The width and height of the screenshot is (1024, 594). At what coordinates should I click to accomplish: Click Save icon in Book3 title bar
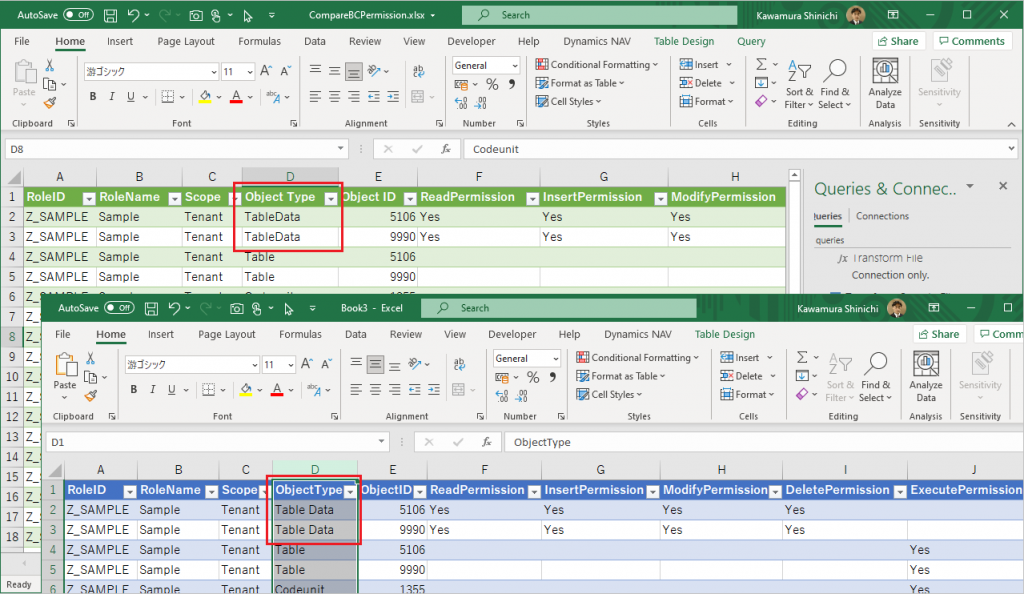point(152,308)
